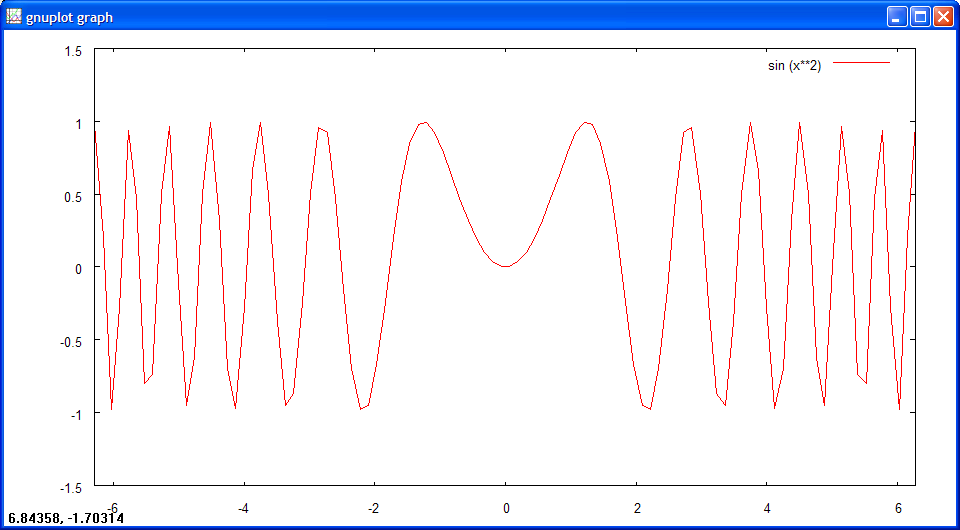Click the x-axis label 0
This screenshot has height=530, width=960.
(x=506, y=507)
